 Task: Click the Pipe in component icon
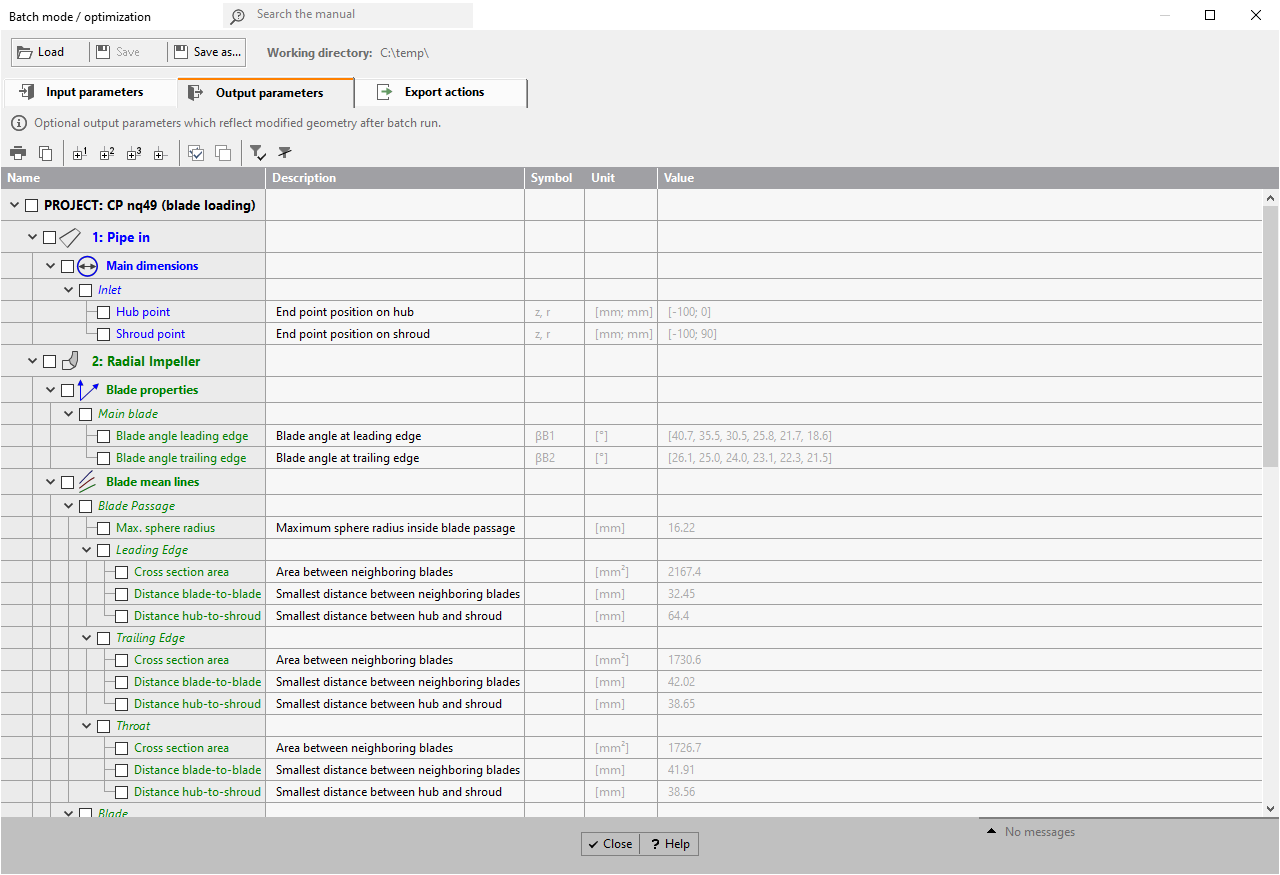[70, 237]
